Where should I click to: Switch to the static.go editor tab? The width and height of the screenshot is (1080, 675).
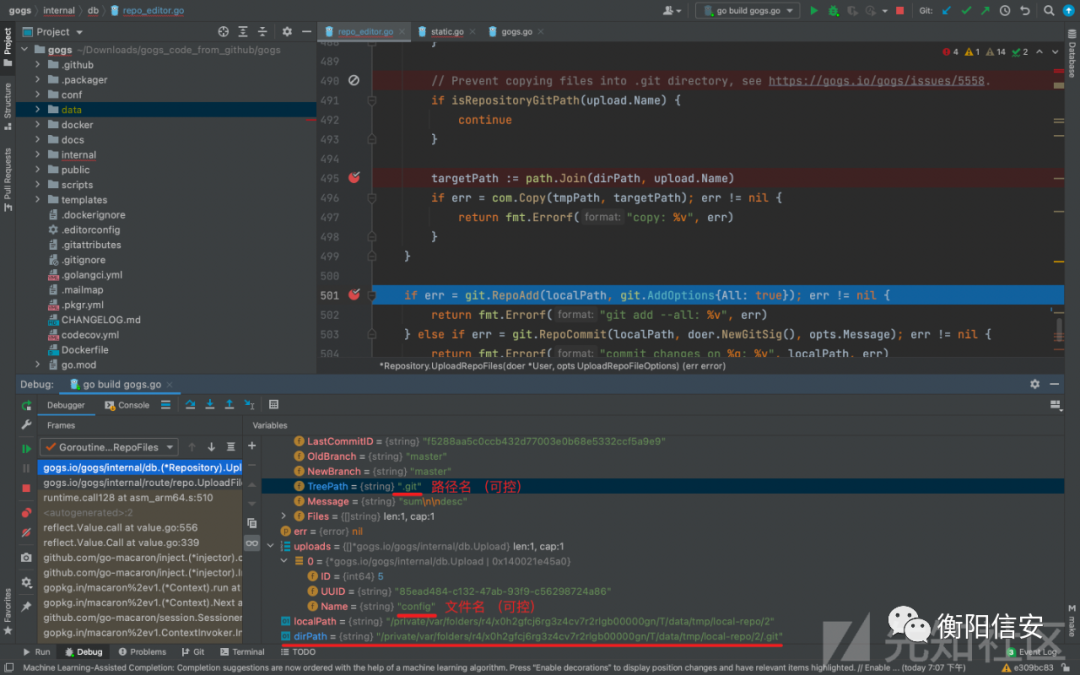click(447, 32)
